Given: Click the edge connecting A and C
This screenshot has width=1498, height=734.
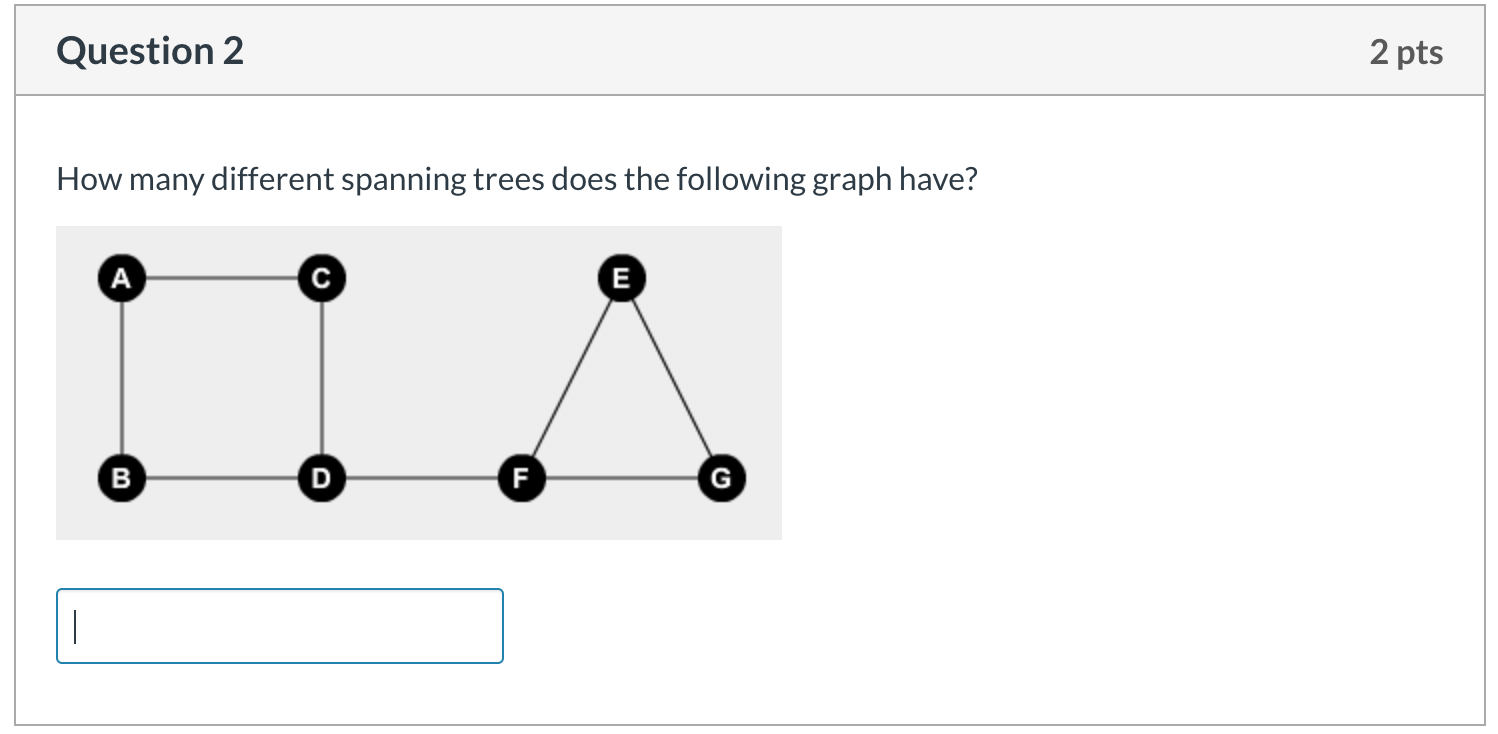Looking at the screenshot, I should (220, 278).
